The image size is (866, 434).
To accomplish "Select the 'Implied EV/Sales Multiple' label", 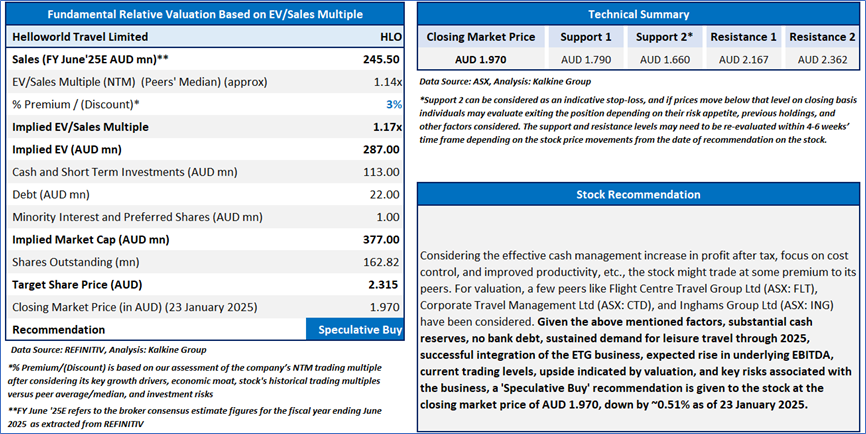I will click(81, 127).
